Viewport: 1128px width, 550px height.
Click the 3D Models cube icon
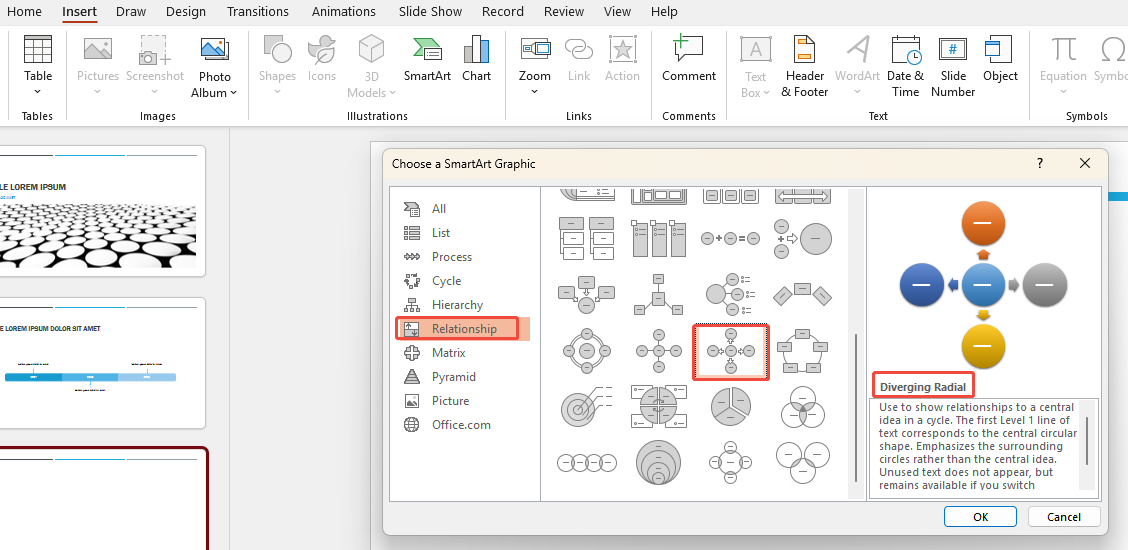coord(371,49)
